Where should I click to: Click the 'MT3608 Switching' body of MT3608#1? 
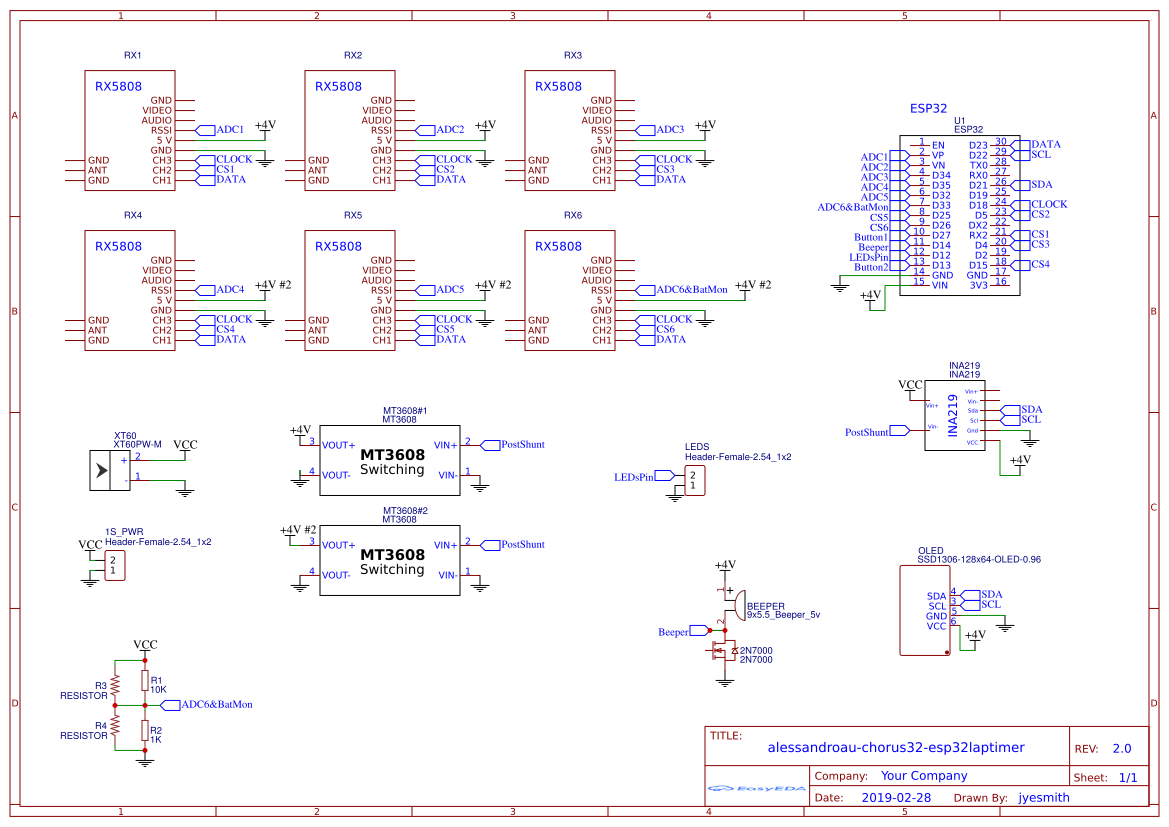(392, 462)
